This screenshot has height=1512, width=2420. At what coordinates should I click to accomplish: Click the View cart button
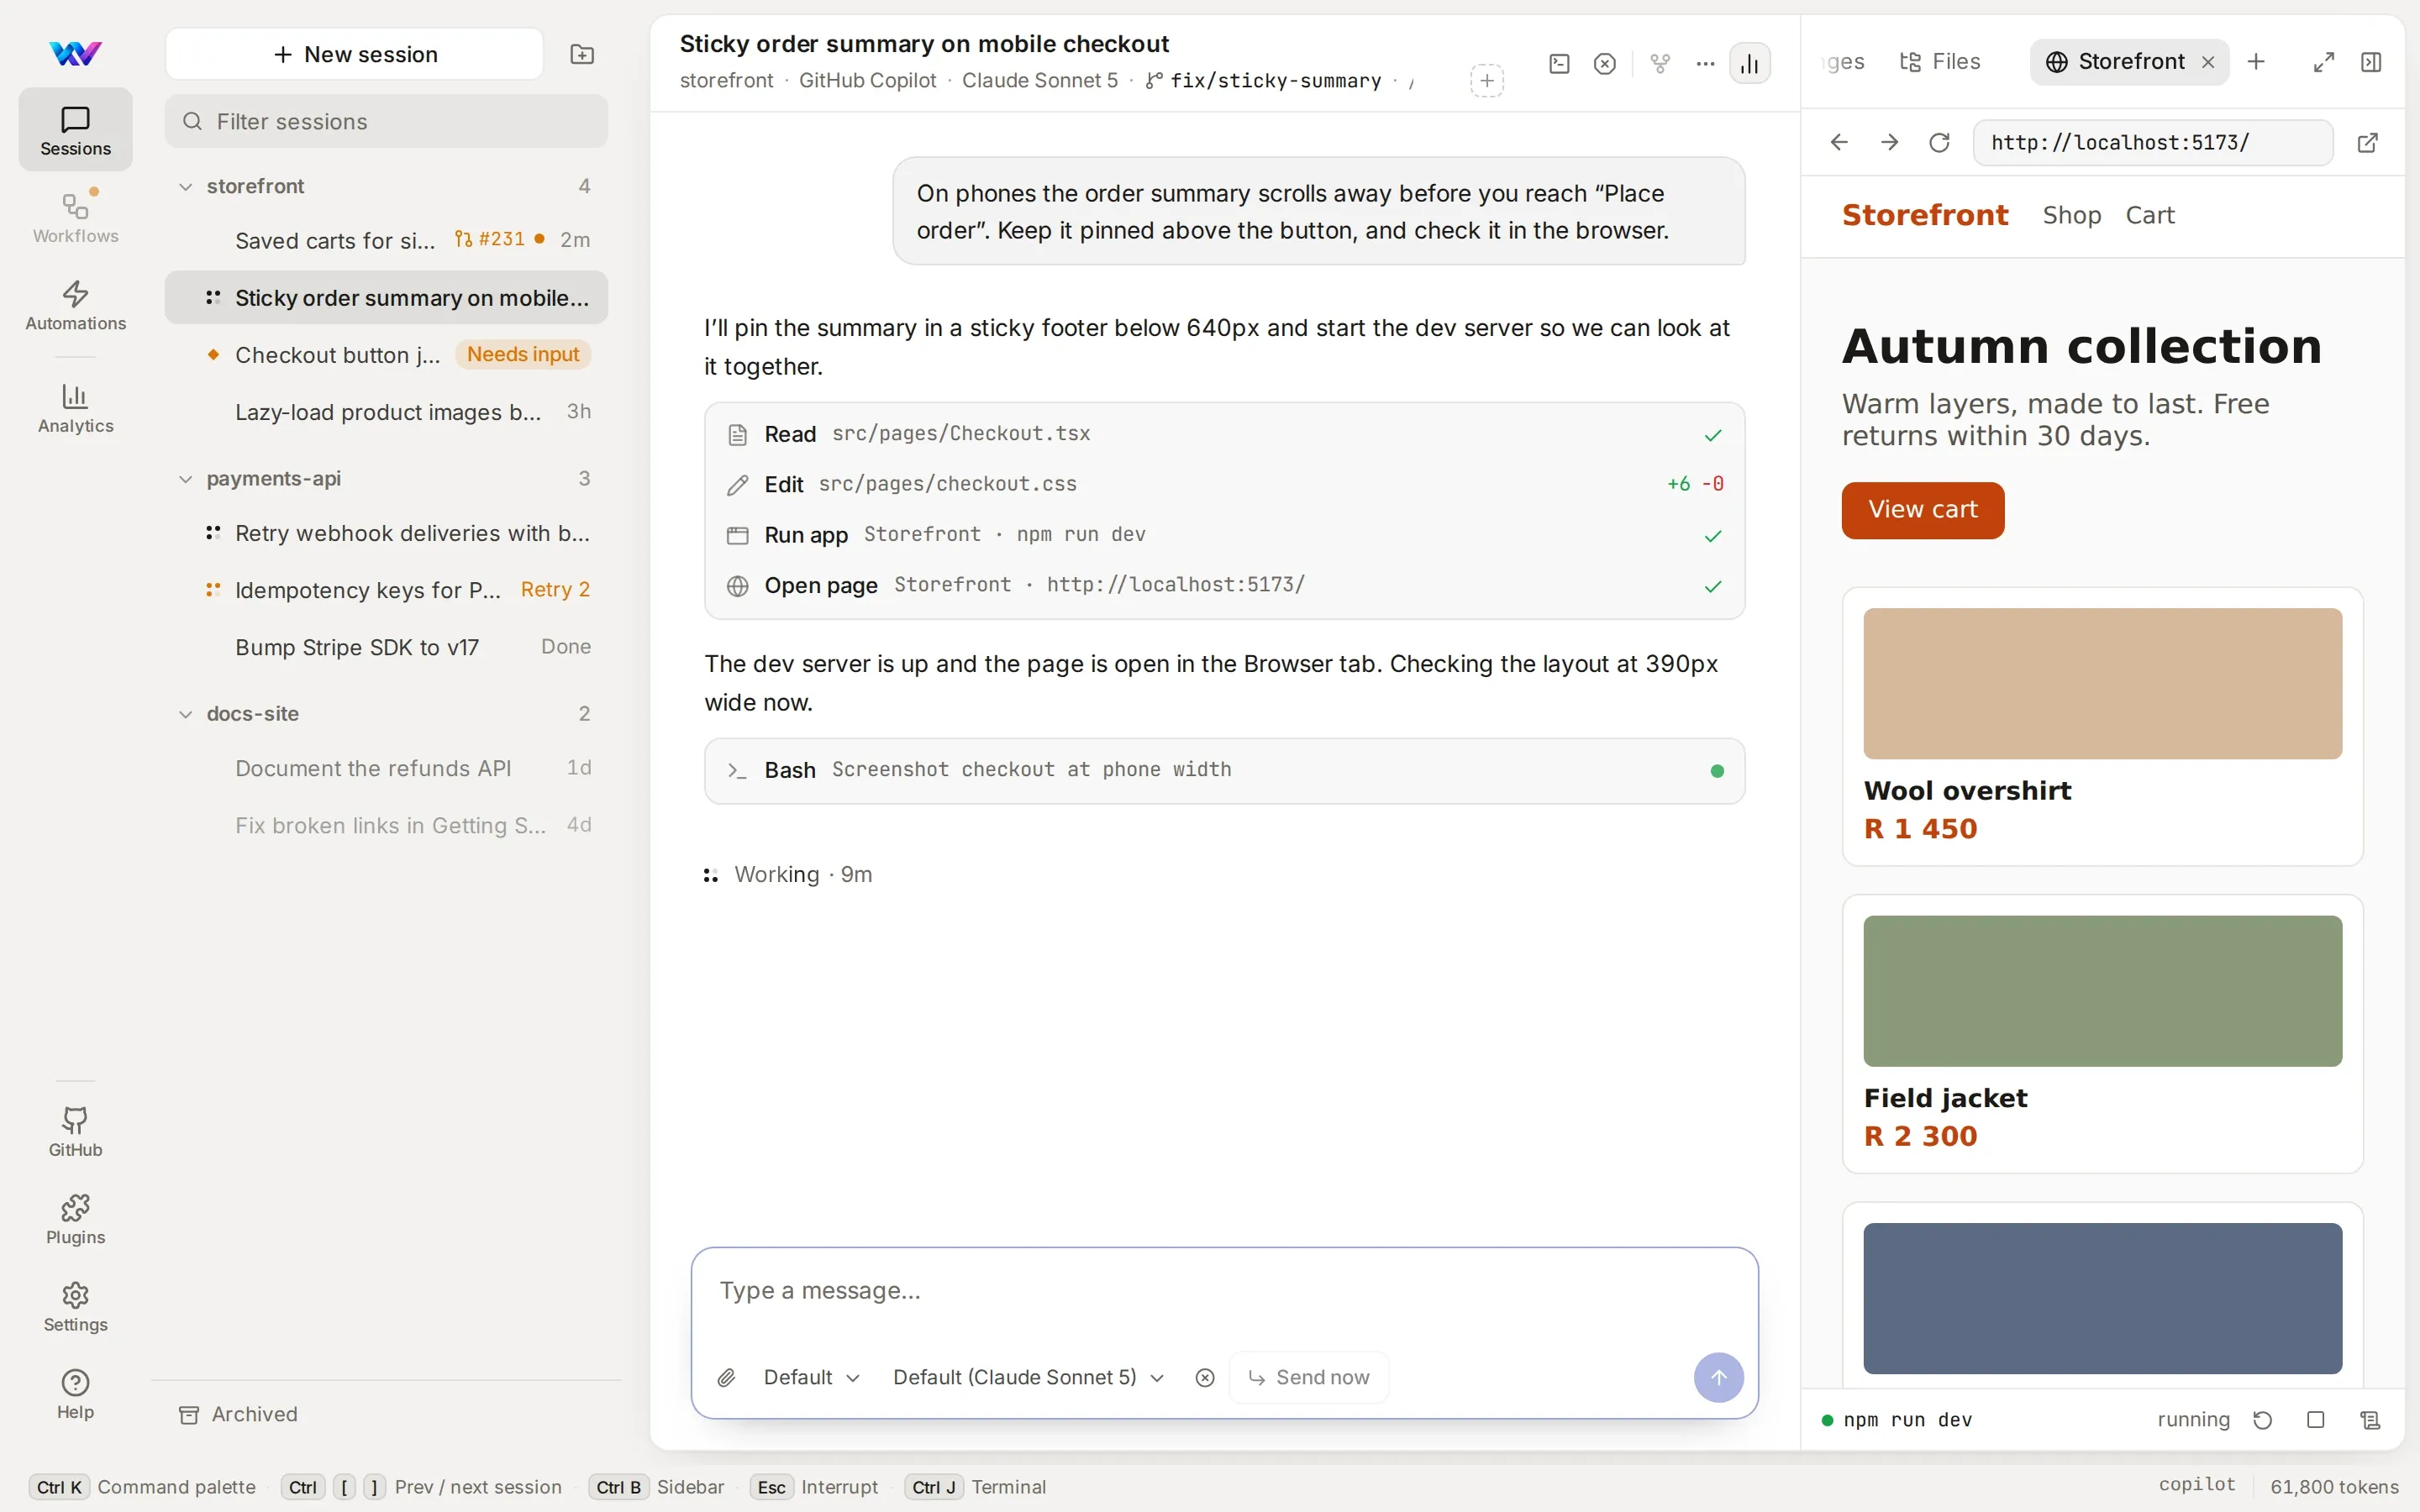pos(1923,510)
